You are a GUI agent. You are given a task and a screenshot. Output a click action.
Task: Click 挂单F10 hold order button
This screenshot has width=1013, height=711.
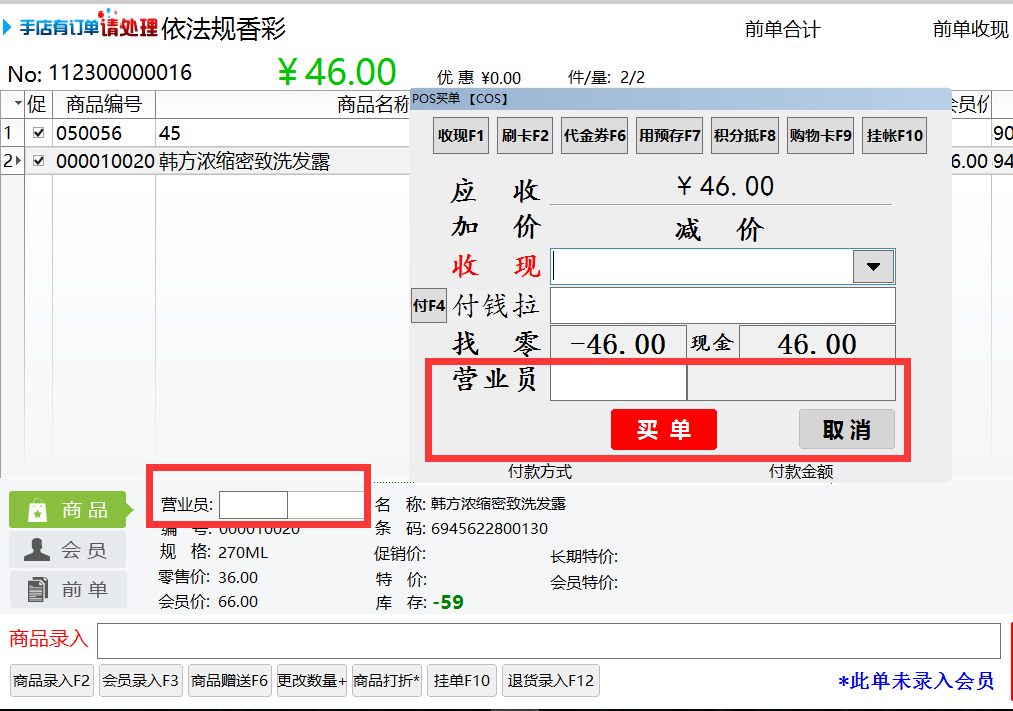tap(462, 681)
